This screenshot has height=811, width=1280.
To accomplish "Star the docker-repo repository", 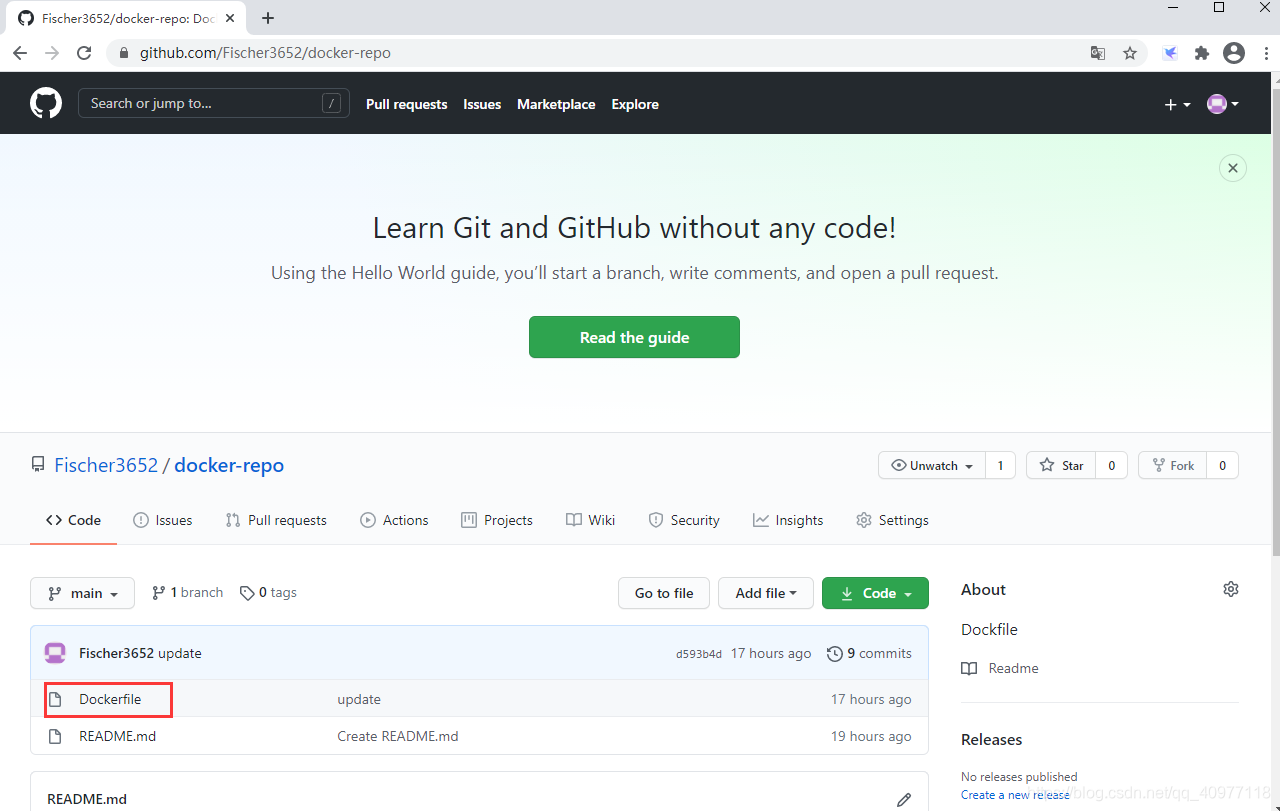I will [1061, 466].
